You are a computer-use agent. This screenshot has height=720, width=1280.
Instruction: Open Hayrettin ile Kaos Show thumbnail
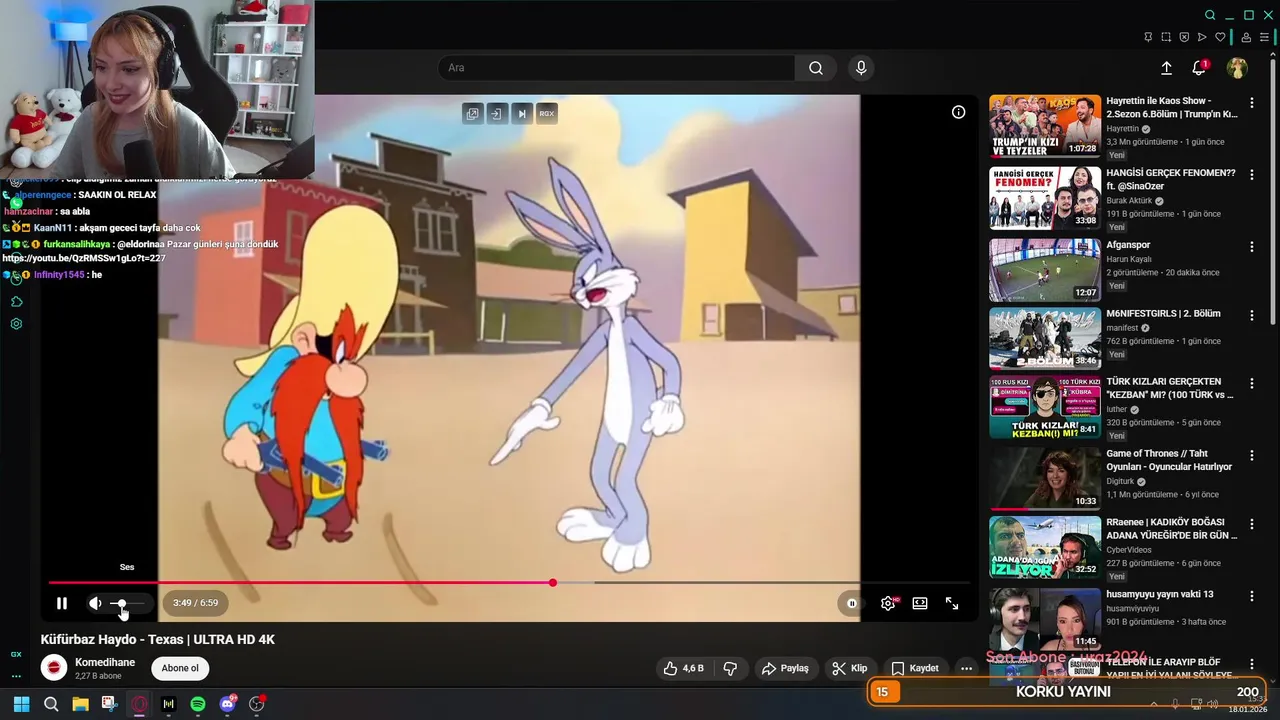coord(1045,126)
